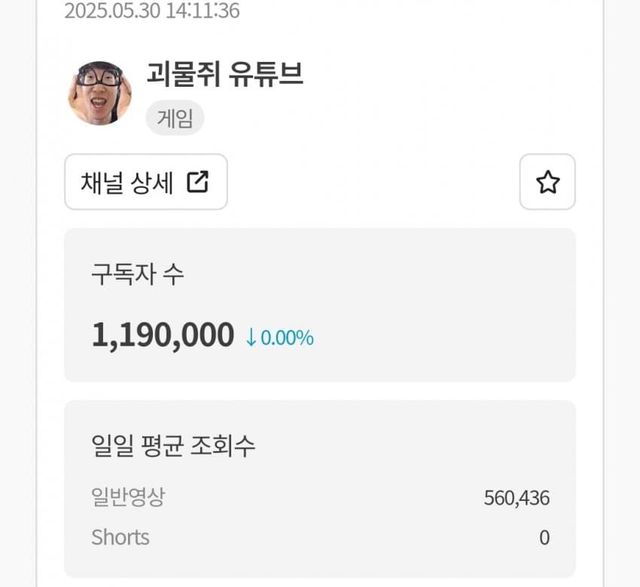Click the external link icon in 채널 상세
Image resolution: width=640 pixels, height=587 pixels.
coord(198,182)
